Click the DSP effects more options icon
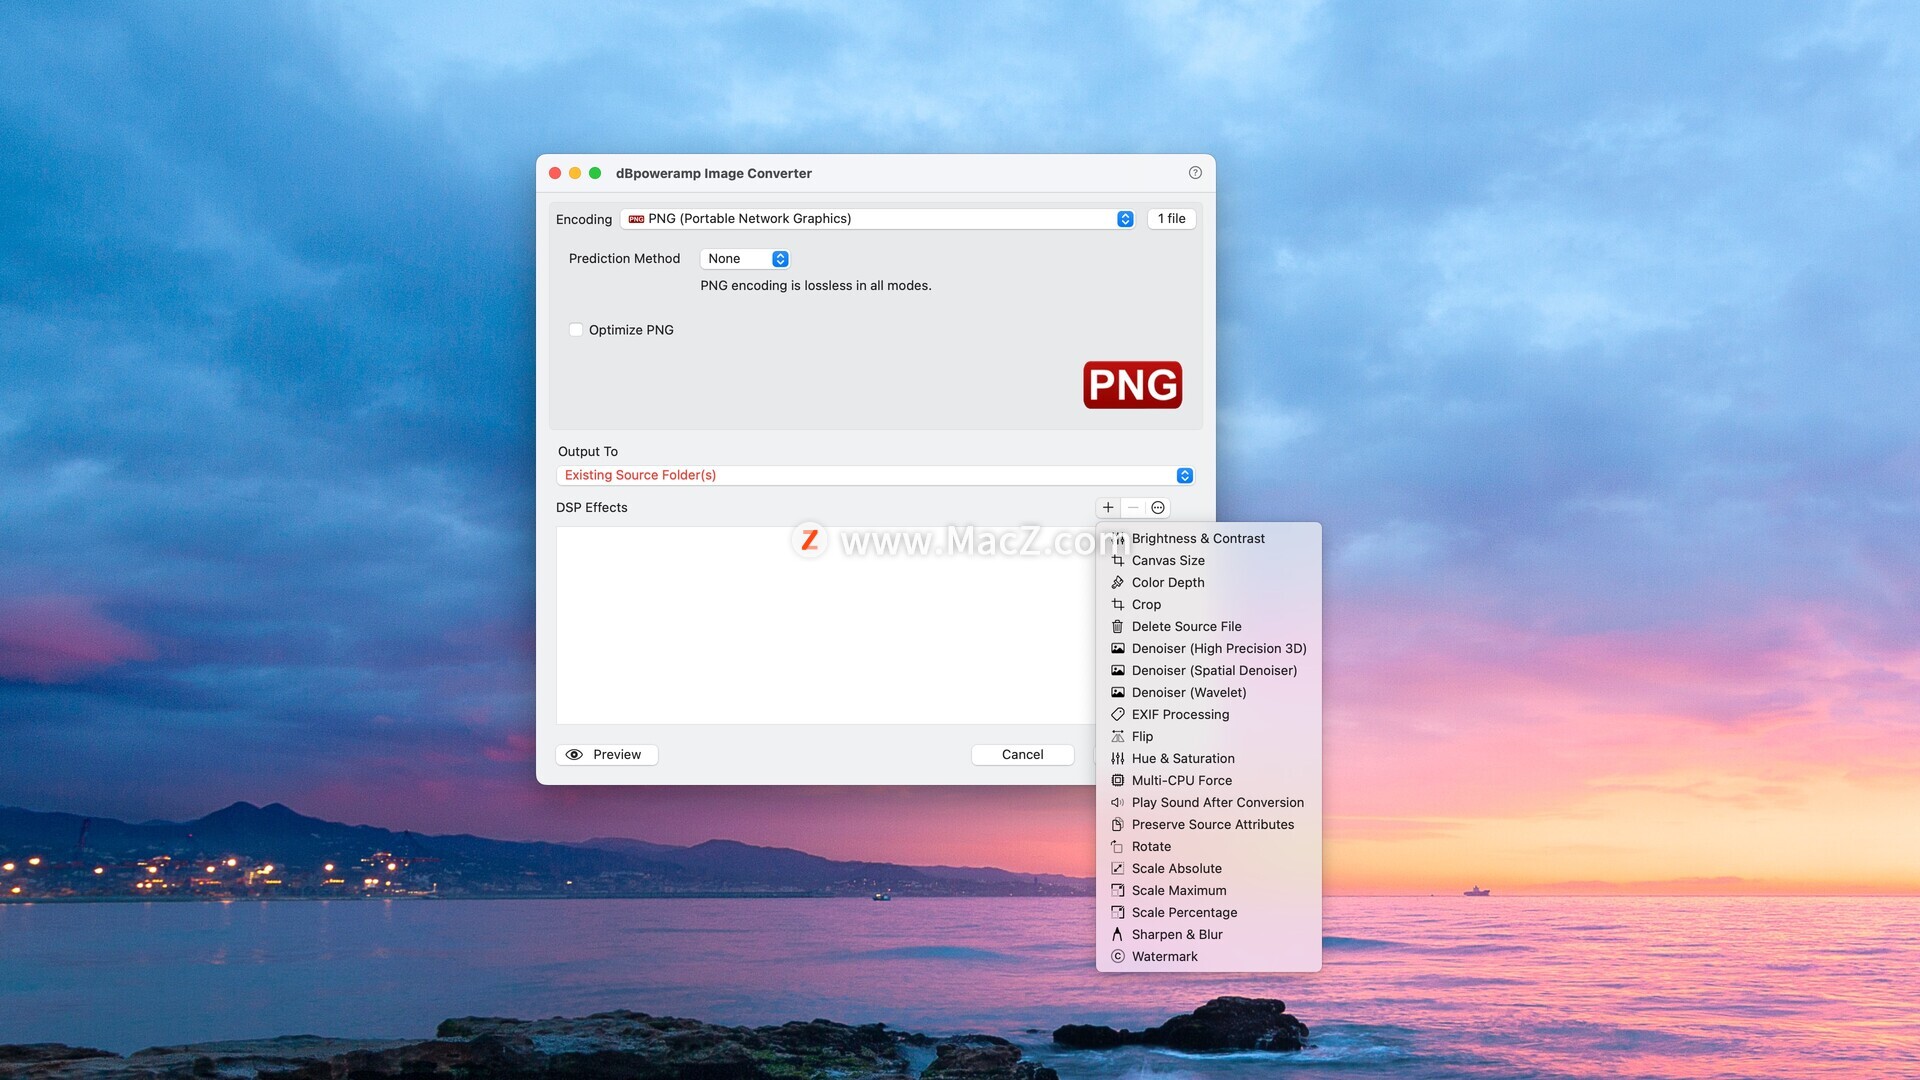Screen dimensions: 1920x1080 click(x=1158, y=508)
